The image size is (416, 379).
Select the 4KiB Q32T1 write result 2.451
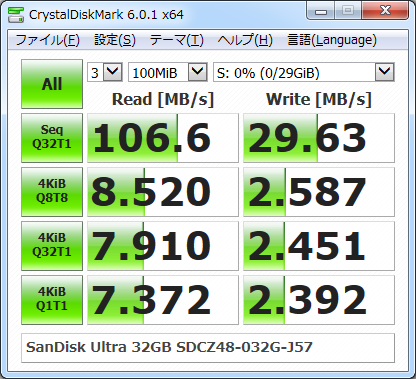click(x=319, y=246)
